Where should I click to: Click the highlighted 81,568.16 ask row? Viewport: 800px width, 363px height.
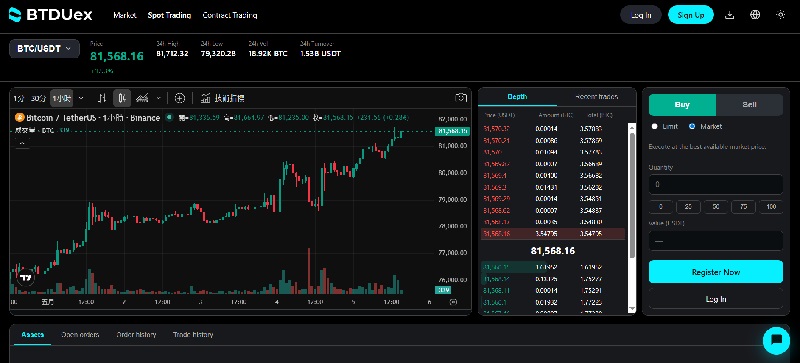tap(553, 234)
